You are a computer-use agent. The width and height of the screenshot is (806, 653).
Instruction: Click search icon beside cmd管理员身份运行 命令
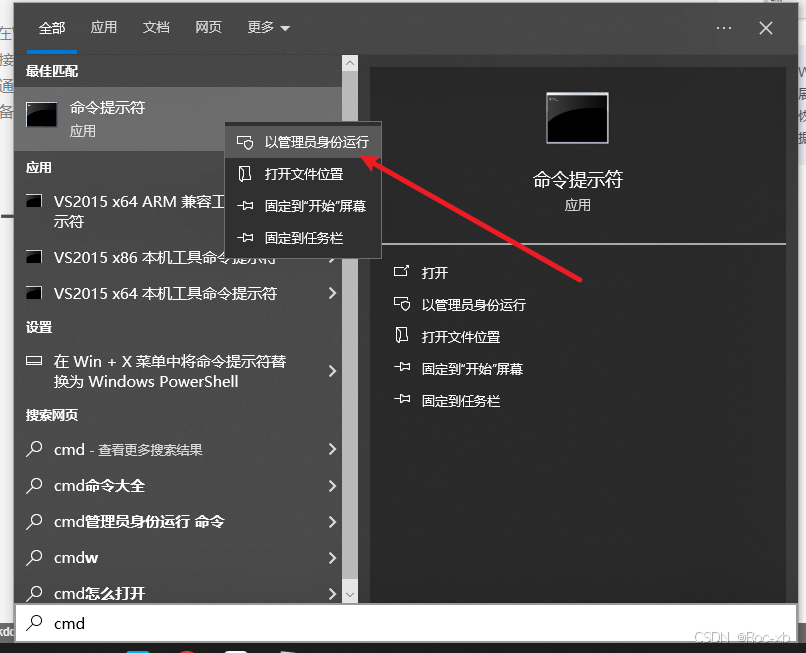[x=34, y=521]
